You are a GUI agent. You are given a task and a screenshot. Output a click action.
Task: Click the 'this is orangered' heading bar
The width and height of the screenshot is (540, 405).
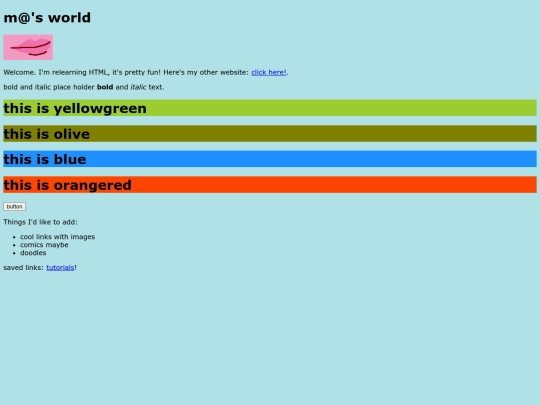pyautogui.click(x=270, y=185)
